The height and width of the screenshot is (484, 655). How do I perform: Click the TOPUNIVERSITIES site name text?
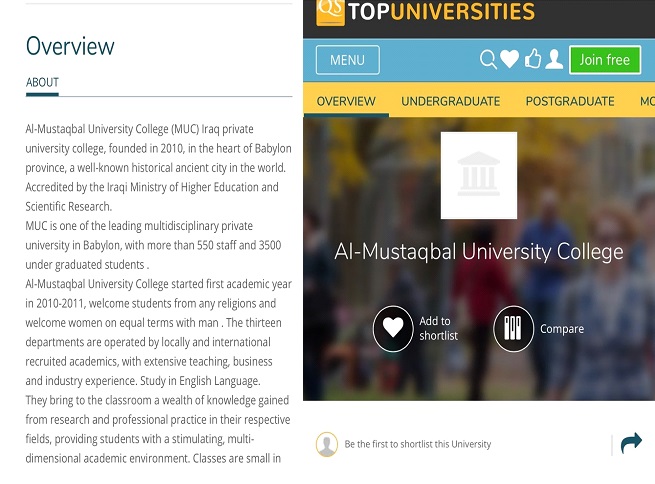pyautogui.click(x=442, y=11)
